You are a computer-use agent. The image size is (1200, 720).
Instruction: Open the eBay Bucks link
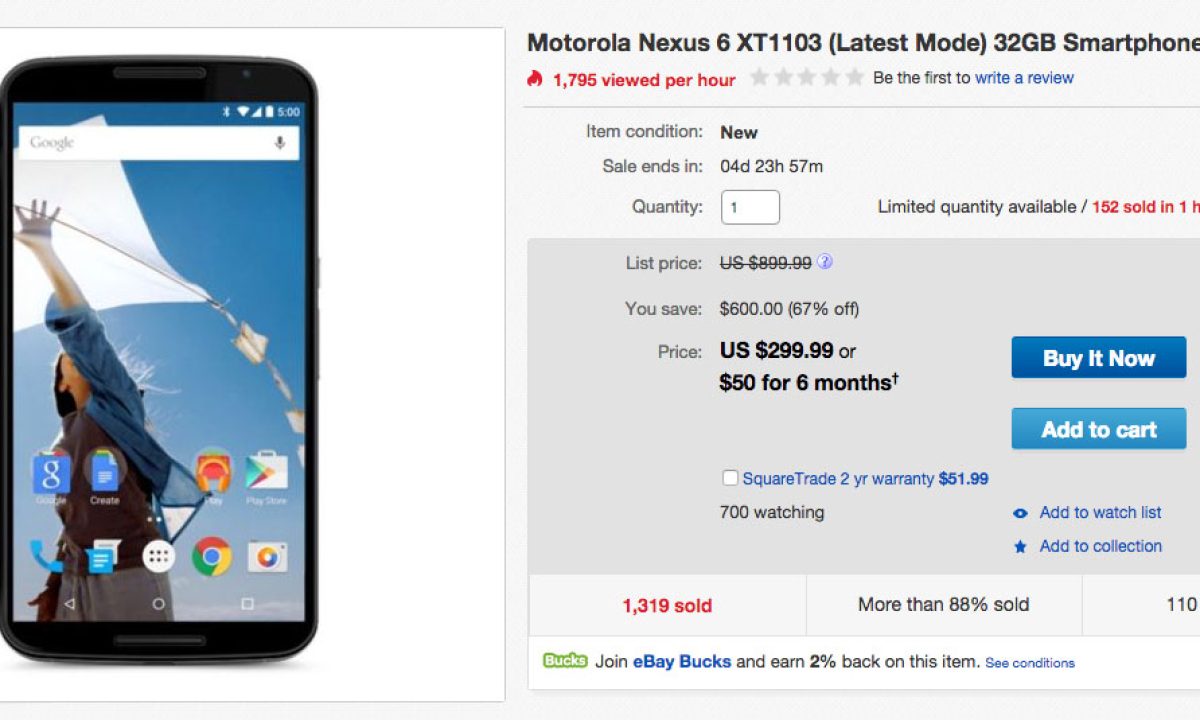tap(682, 661)
